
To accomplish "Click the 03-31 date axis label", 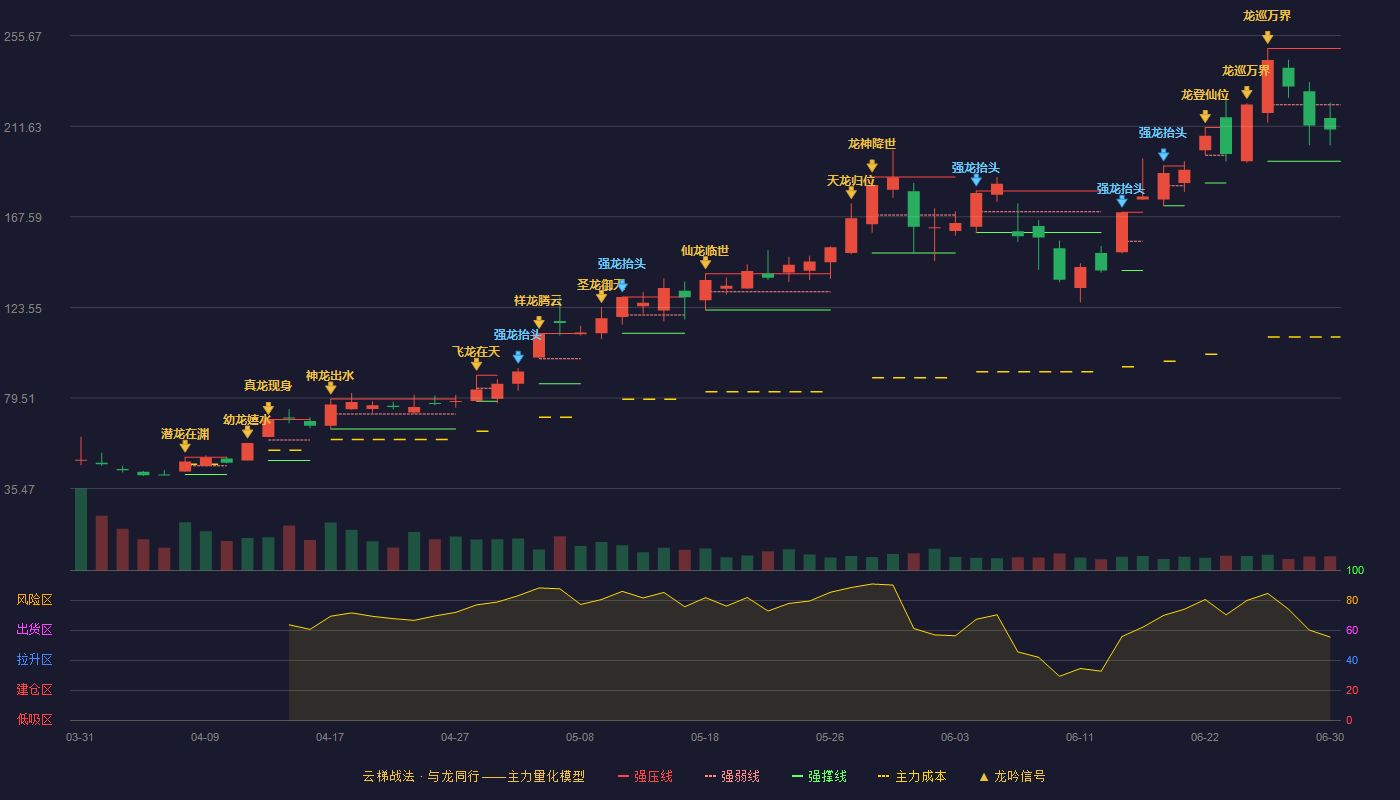I will (80, 737).
